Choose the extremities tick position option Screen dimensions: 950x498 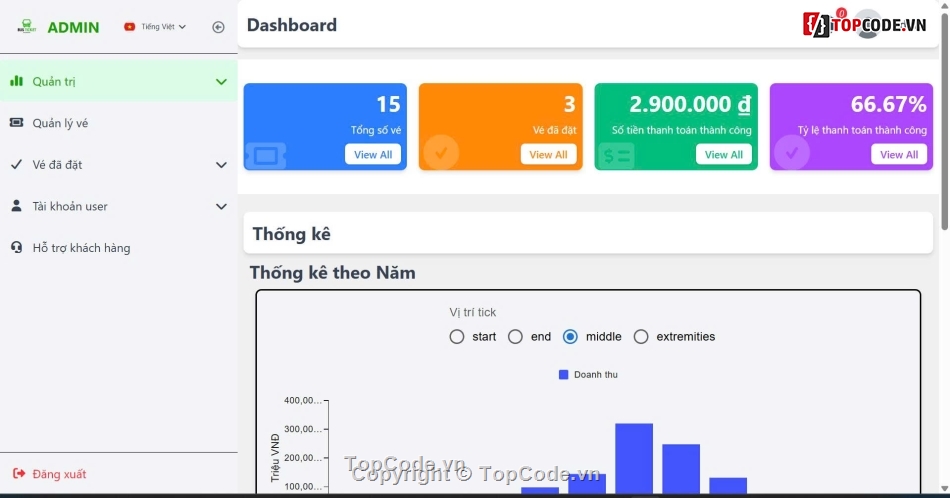(x=641, y=337)
